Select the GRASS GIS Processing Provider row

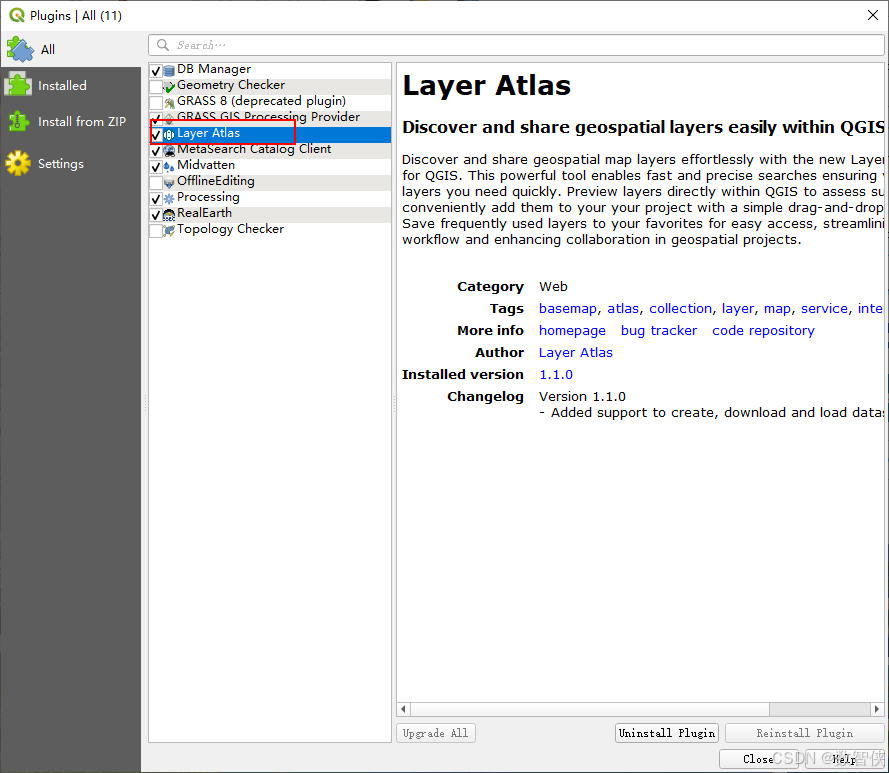[x=270, y=116]
